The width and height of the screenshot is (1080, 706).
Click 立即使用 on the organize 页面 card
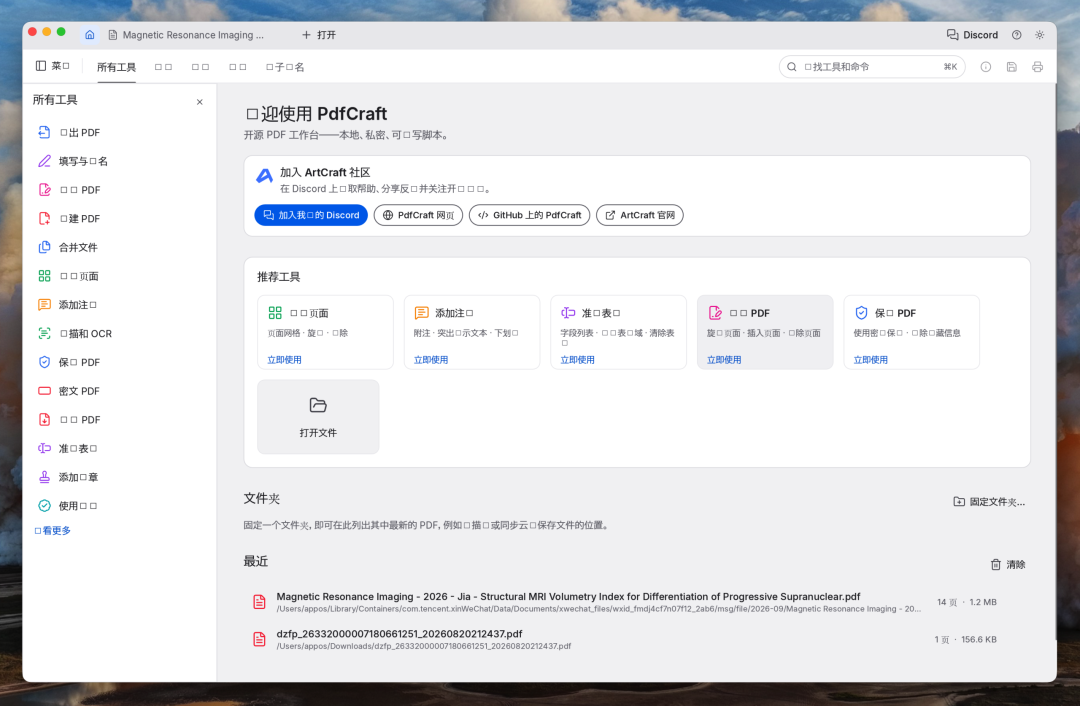(284, 360)
